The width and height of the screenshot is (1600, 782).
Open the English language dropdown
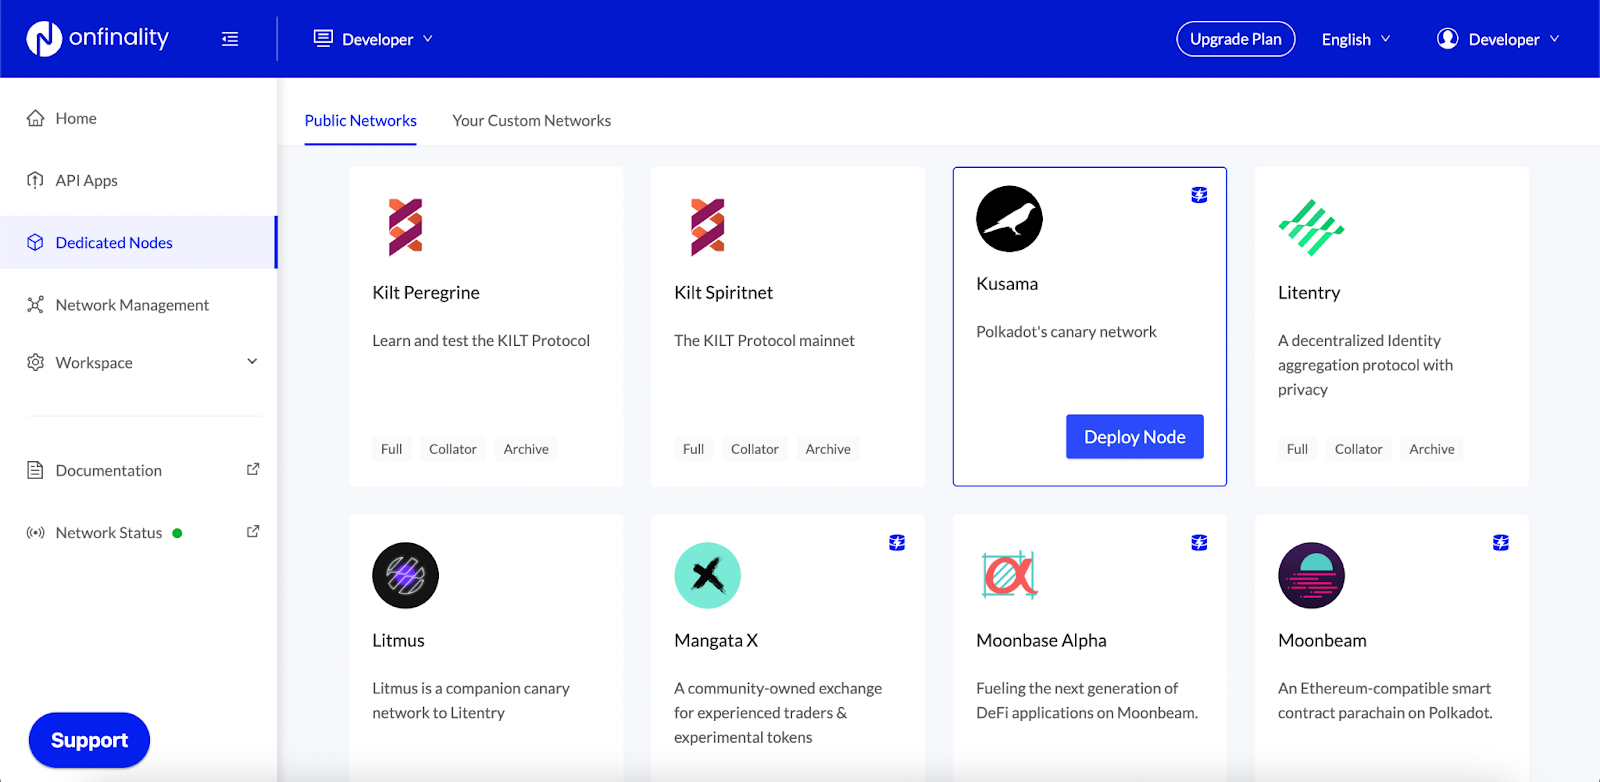coord(1356,39)
